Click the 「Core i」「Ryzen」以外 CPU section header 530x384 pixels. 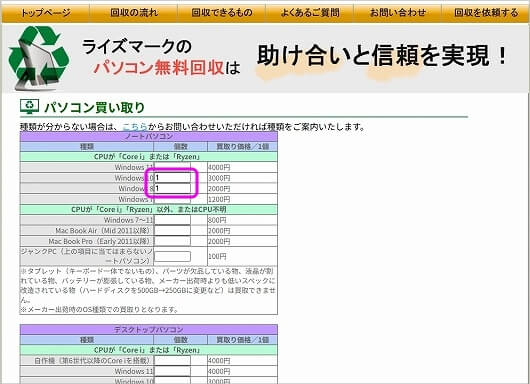click(x=149, y=210)
